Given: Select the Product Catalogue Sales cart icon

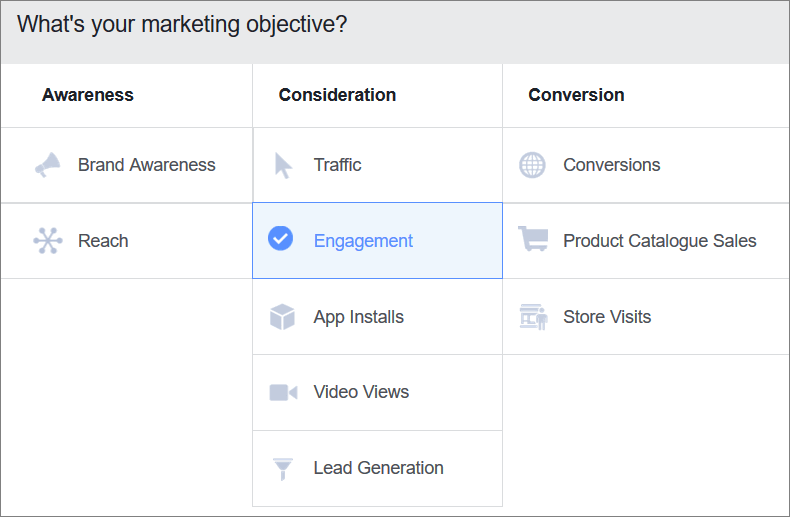Looking at the screenshot, I should (x=533, y=238).
